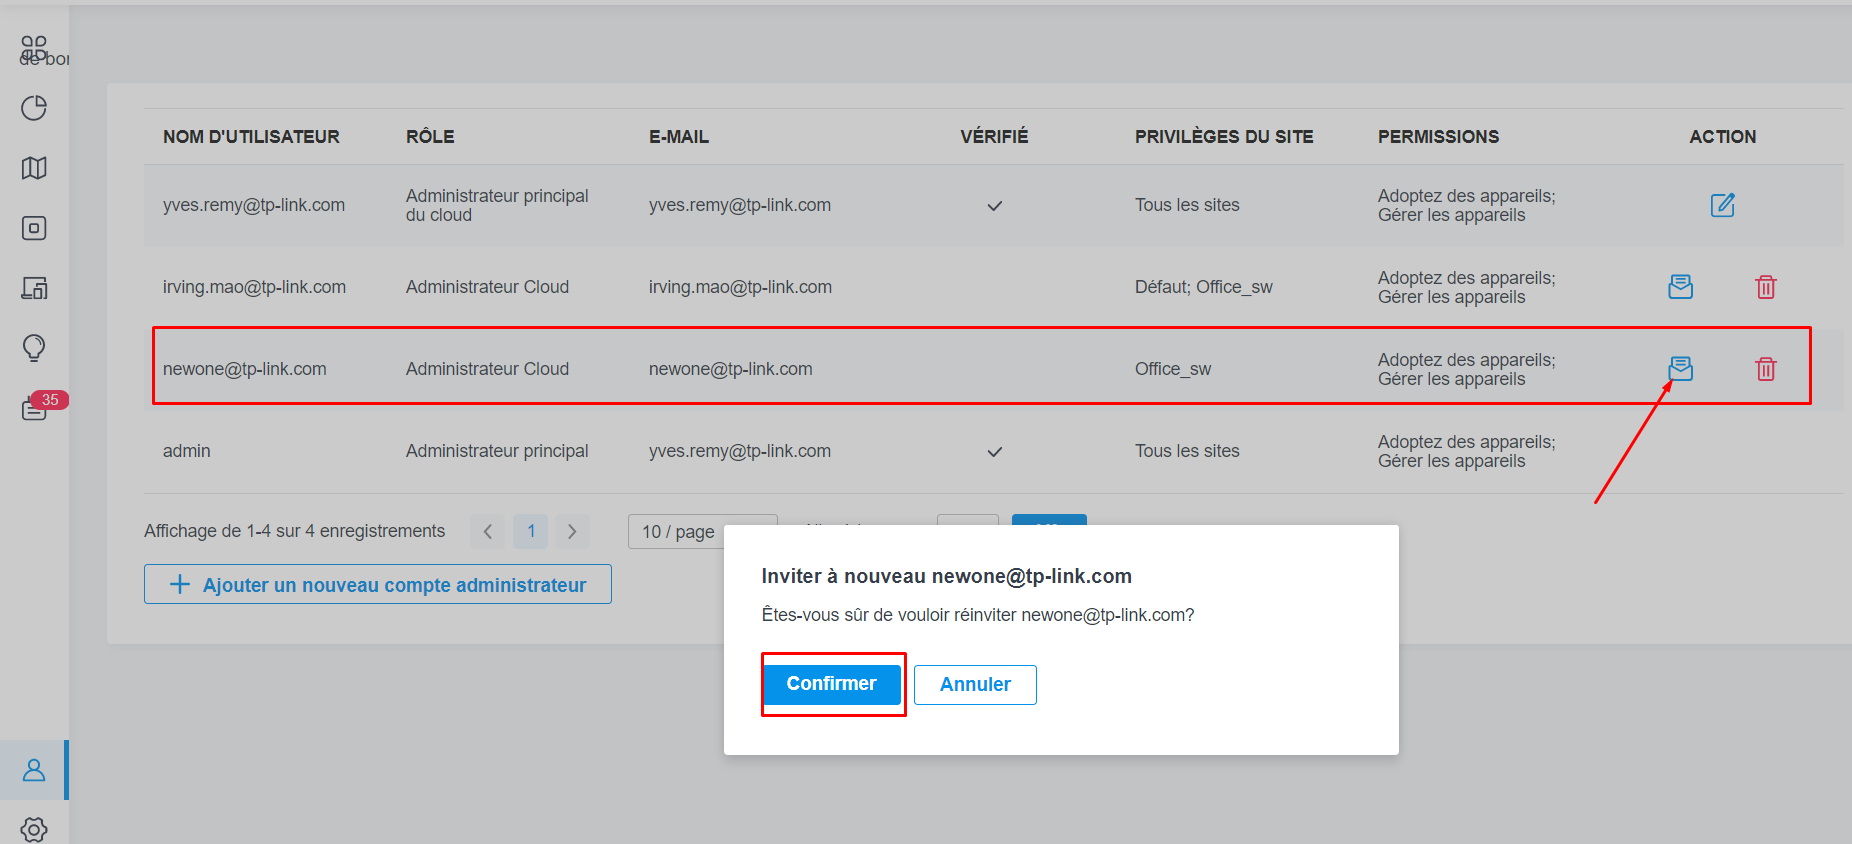Image resolution: width=1852 pixels, height=844 pixels.
Task: Click 'Administrateur principal du cloud' role cell
Action: coord(497,205)
